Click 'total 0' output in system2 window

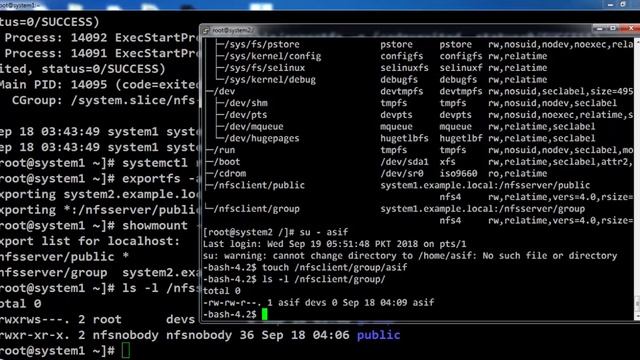(222, 291)
